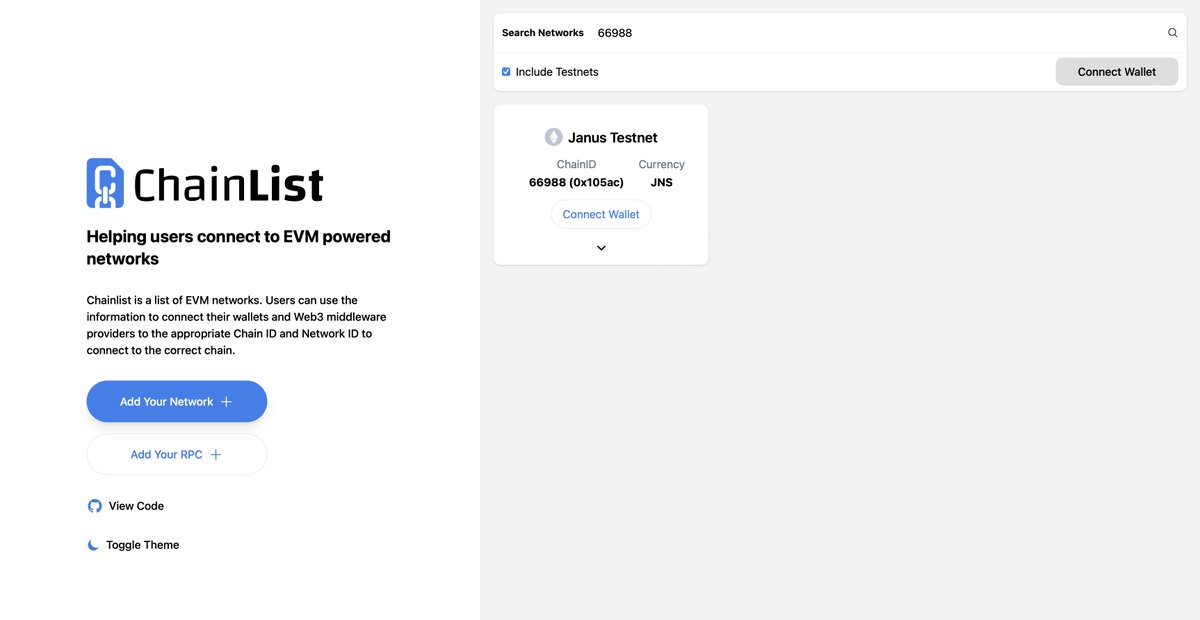Click the Currency column label
Viewport: 1200px width, 620px height.
[x=662, y=164]
